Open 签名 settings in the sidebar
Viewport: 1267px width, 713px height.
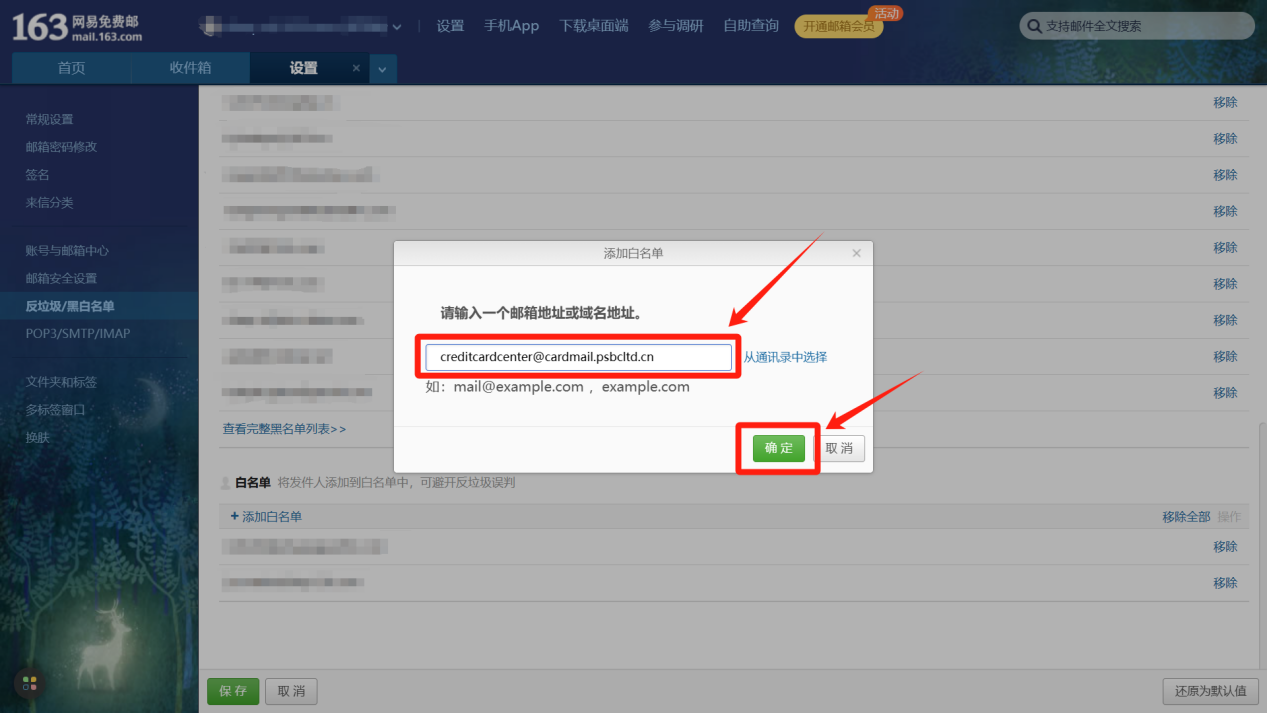[x=37, y=175]
